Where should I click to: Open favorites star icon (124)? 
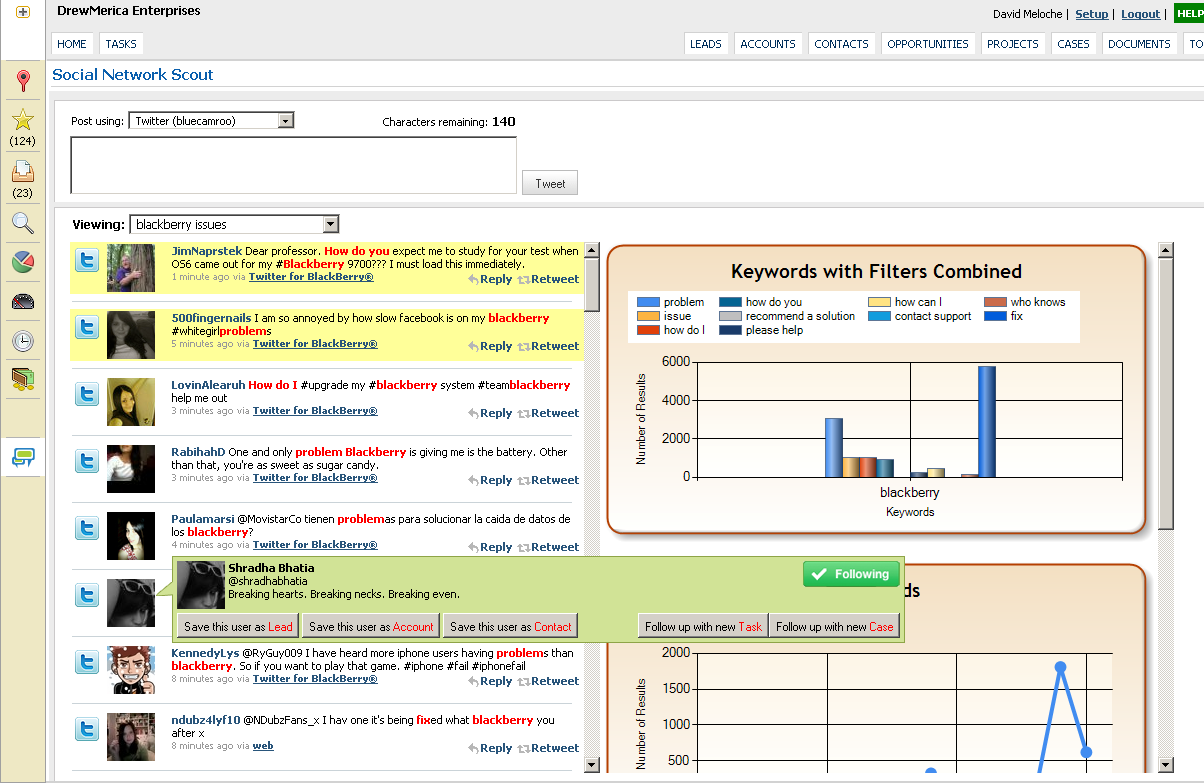tap(22, 121)
